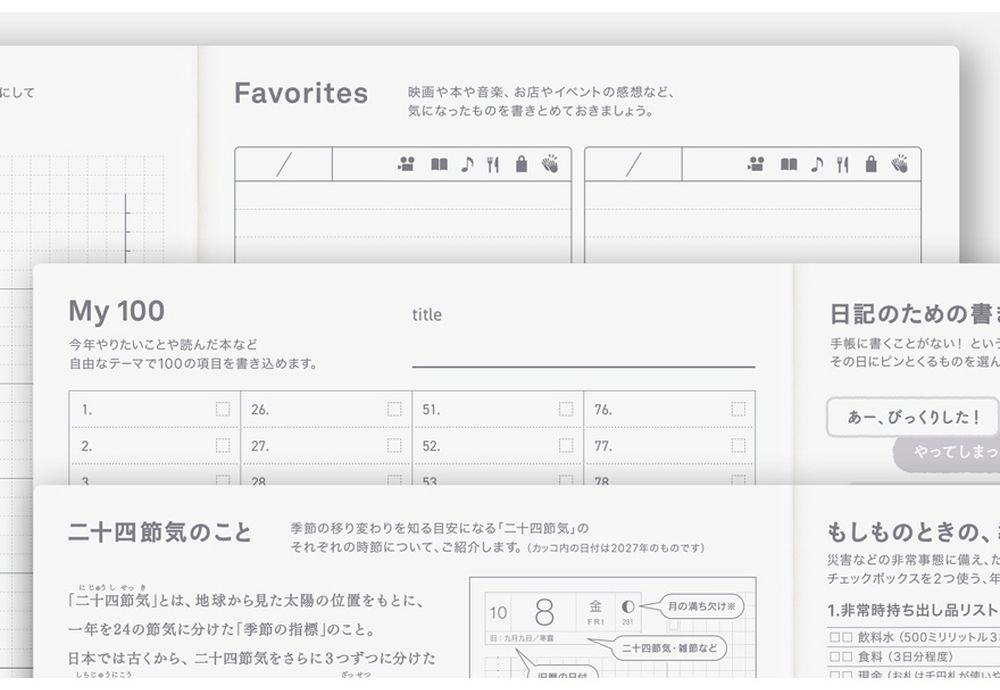This screenshot has height=690, width=1000.
Task: Select the music note icon in left card
Action: pyautogui.click(x=467, y=165)
